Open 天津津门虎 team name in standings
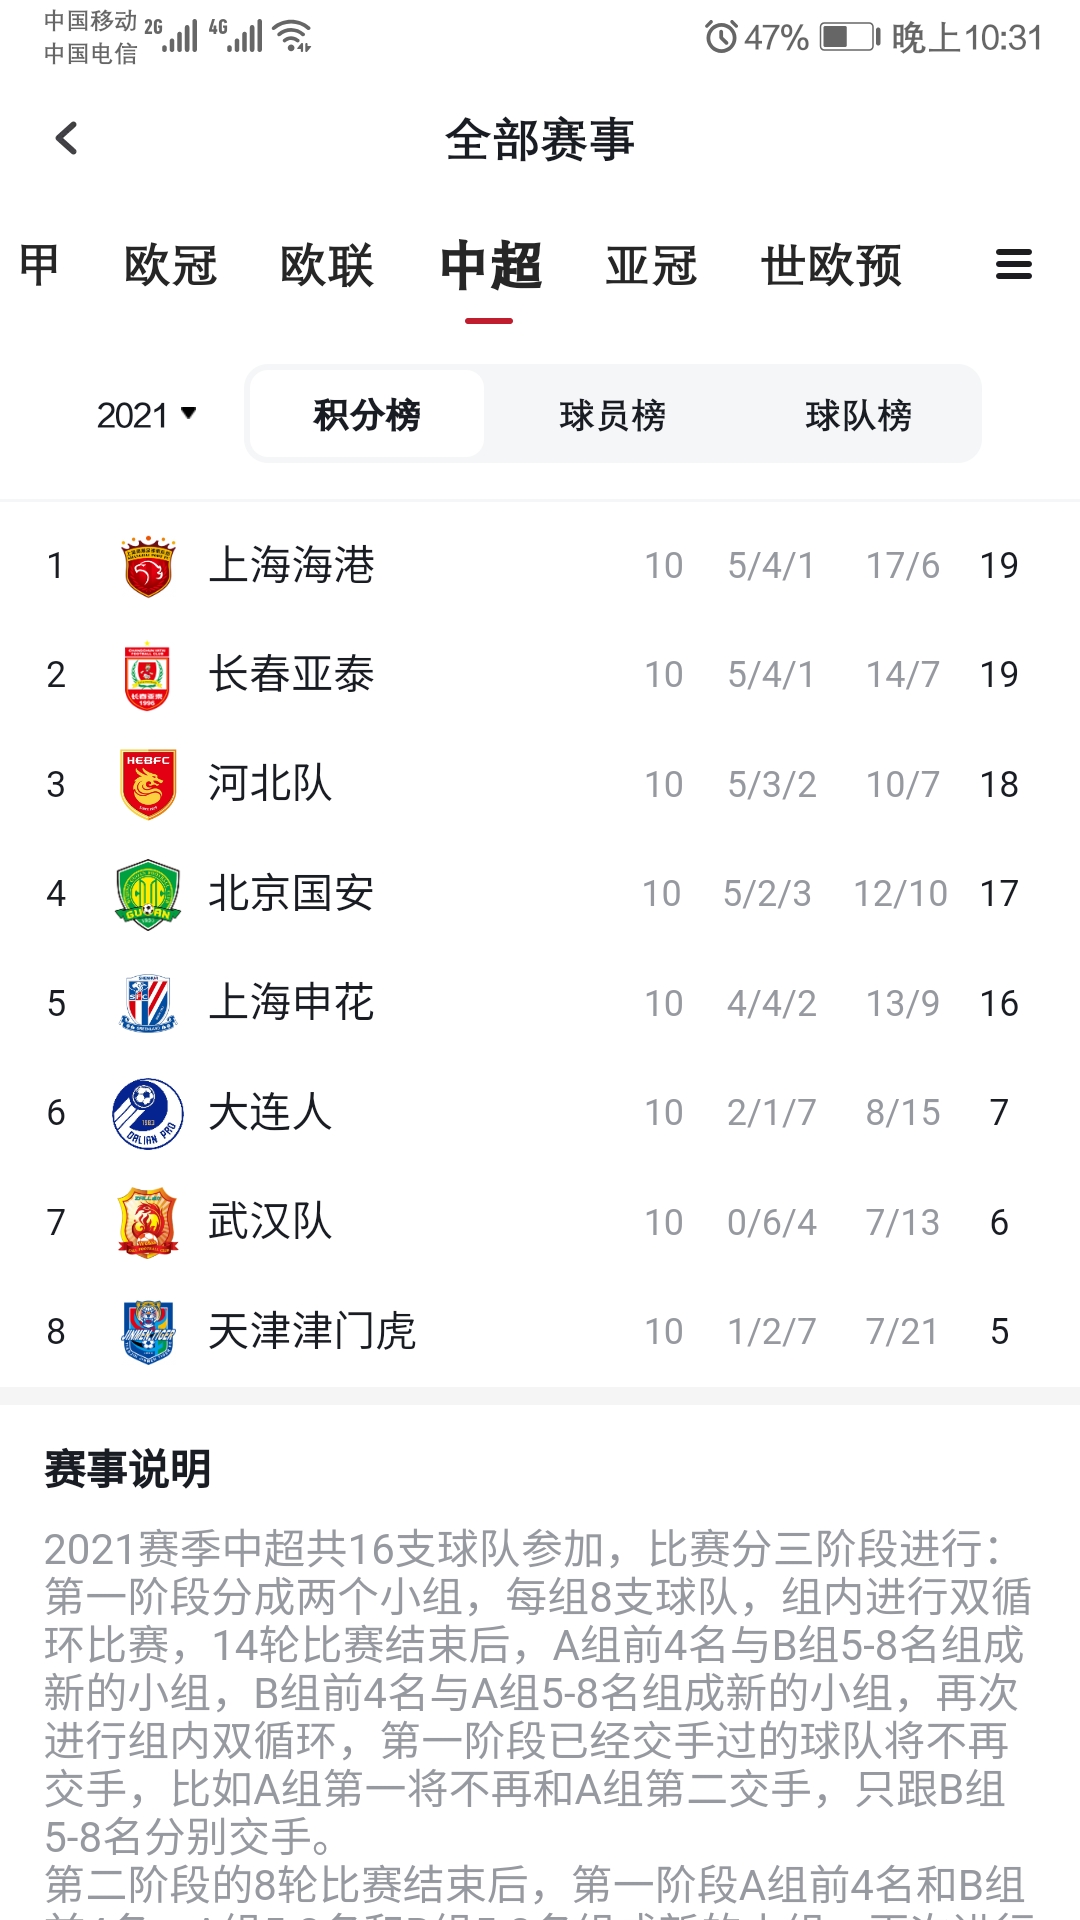The image size is (1080, 1920). tap(311, 1332)
